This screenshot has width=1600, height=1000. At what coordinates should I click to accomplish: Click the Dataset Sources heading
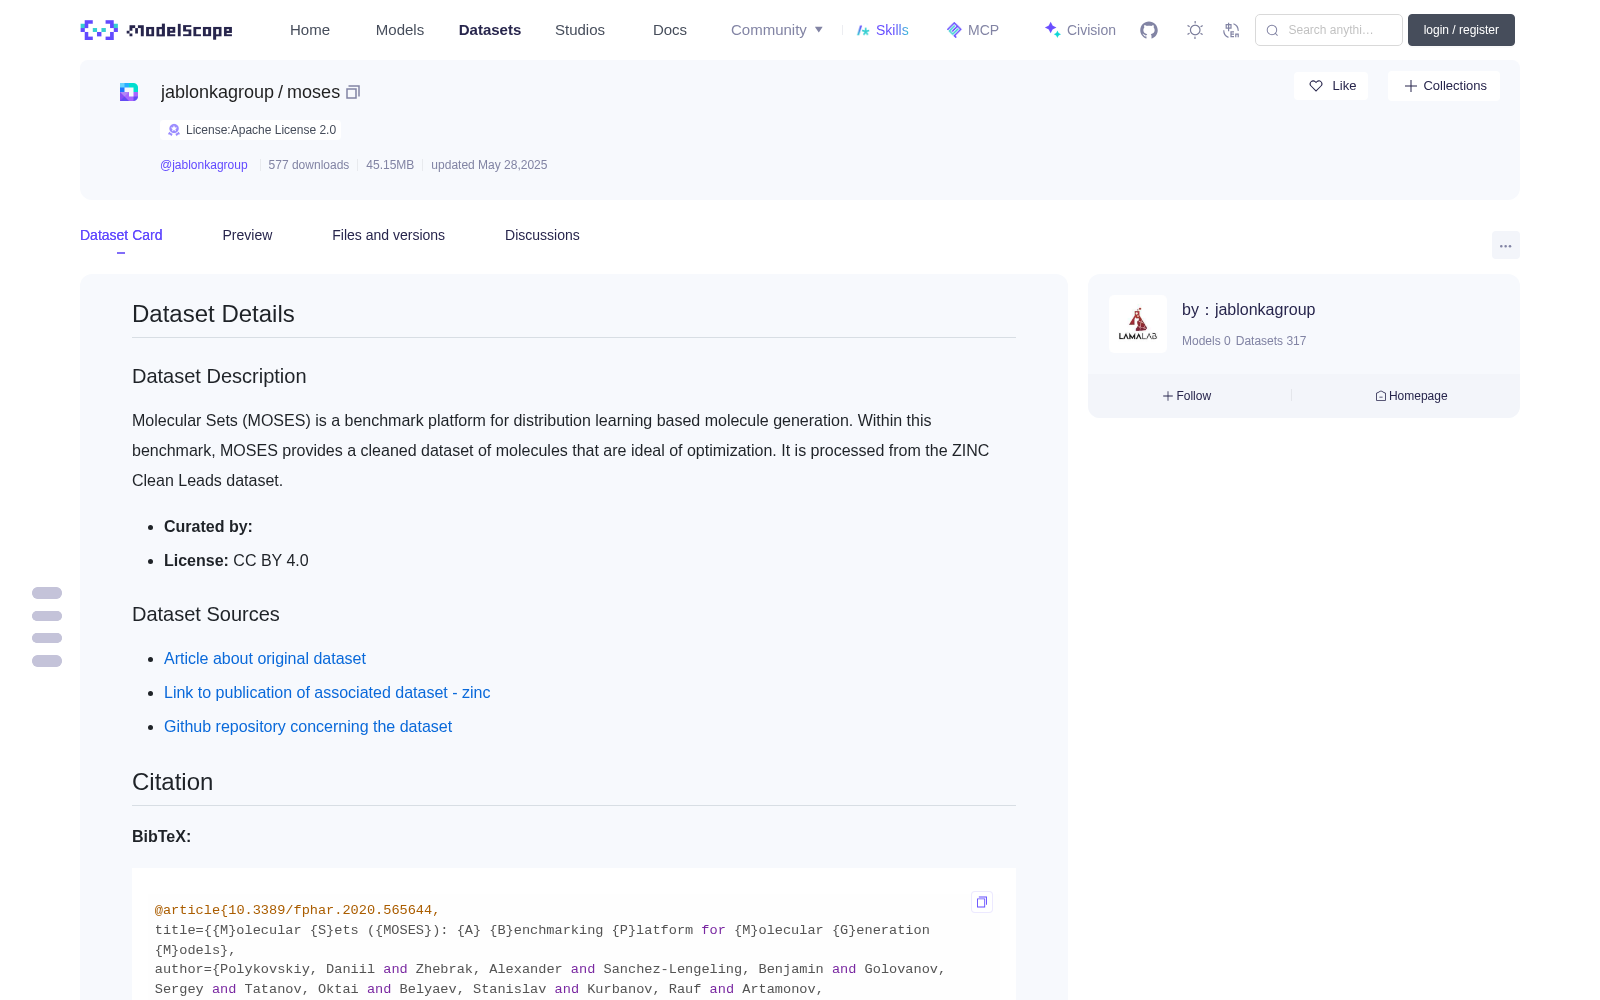coord(206,614)
